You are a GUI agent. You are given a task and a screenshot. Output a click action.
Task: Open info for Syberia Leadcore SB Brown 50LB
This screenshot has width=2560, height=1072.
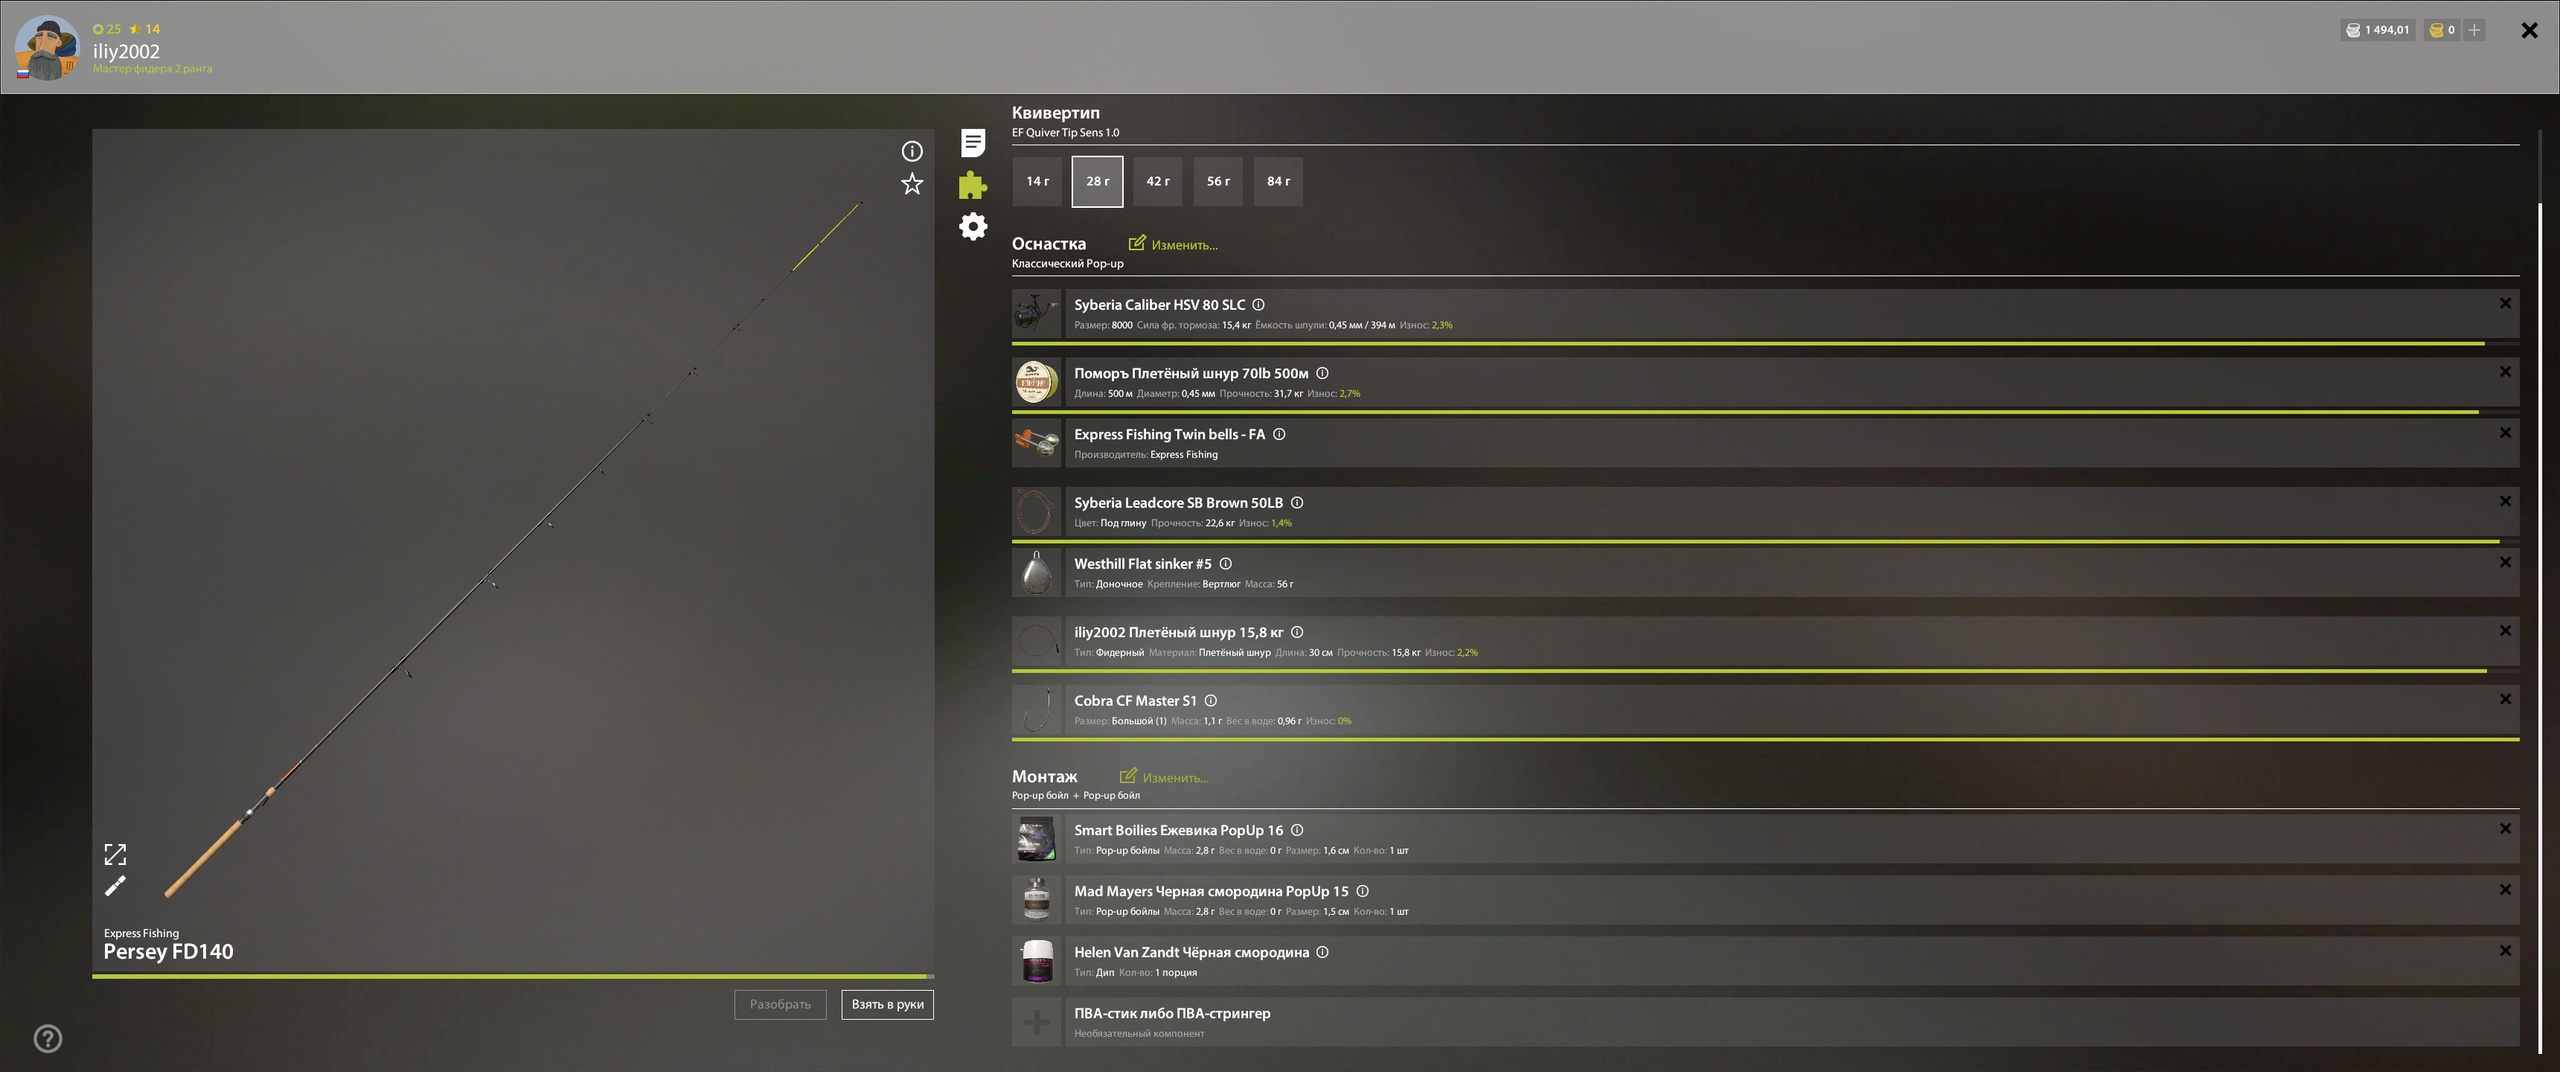[x=1297, y=503]
